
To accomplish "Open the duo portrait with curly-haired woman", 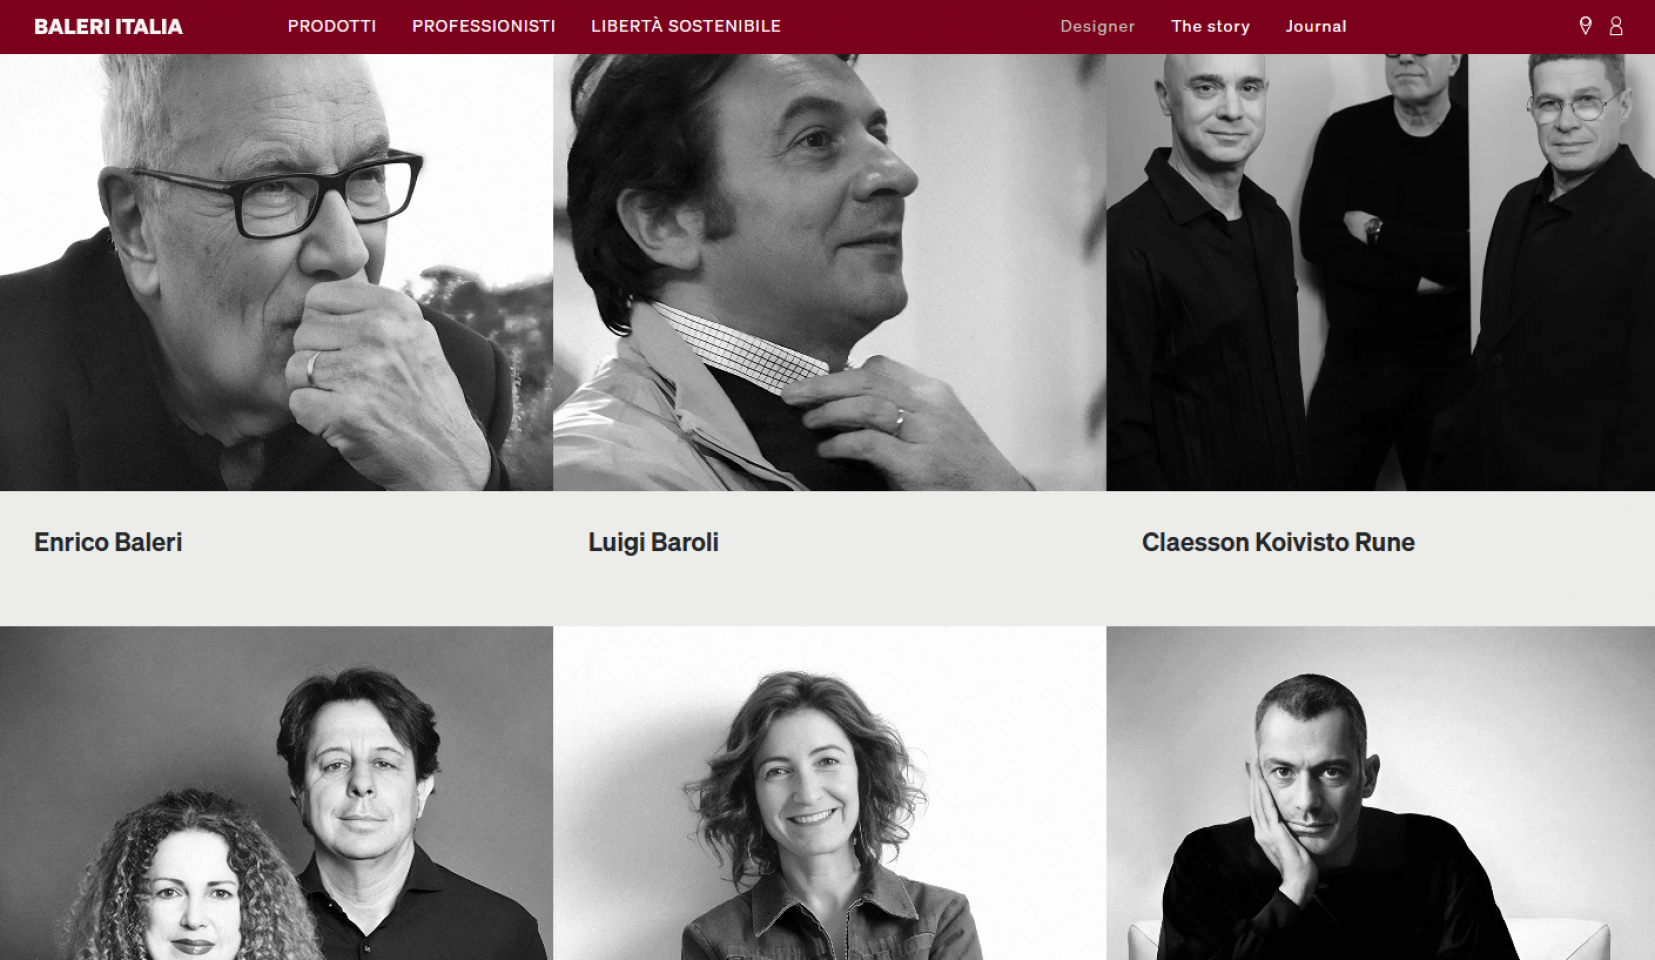I will click(276, 793).
